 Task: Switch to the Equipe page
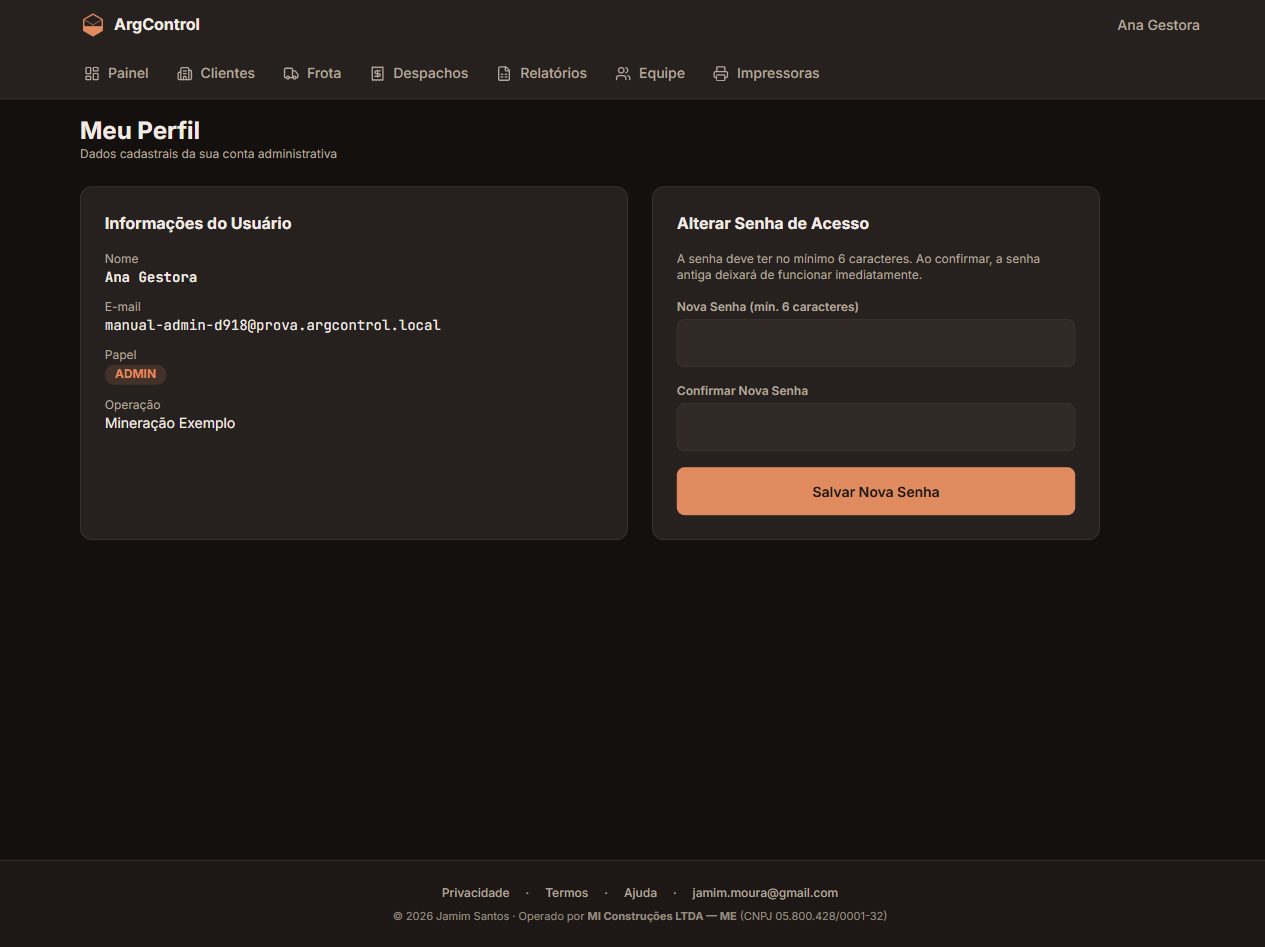click(x=650, y=74)
